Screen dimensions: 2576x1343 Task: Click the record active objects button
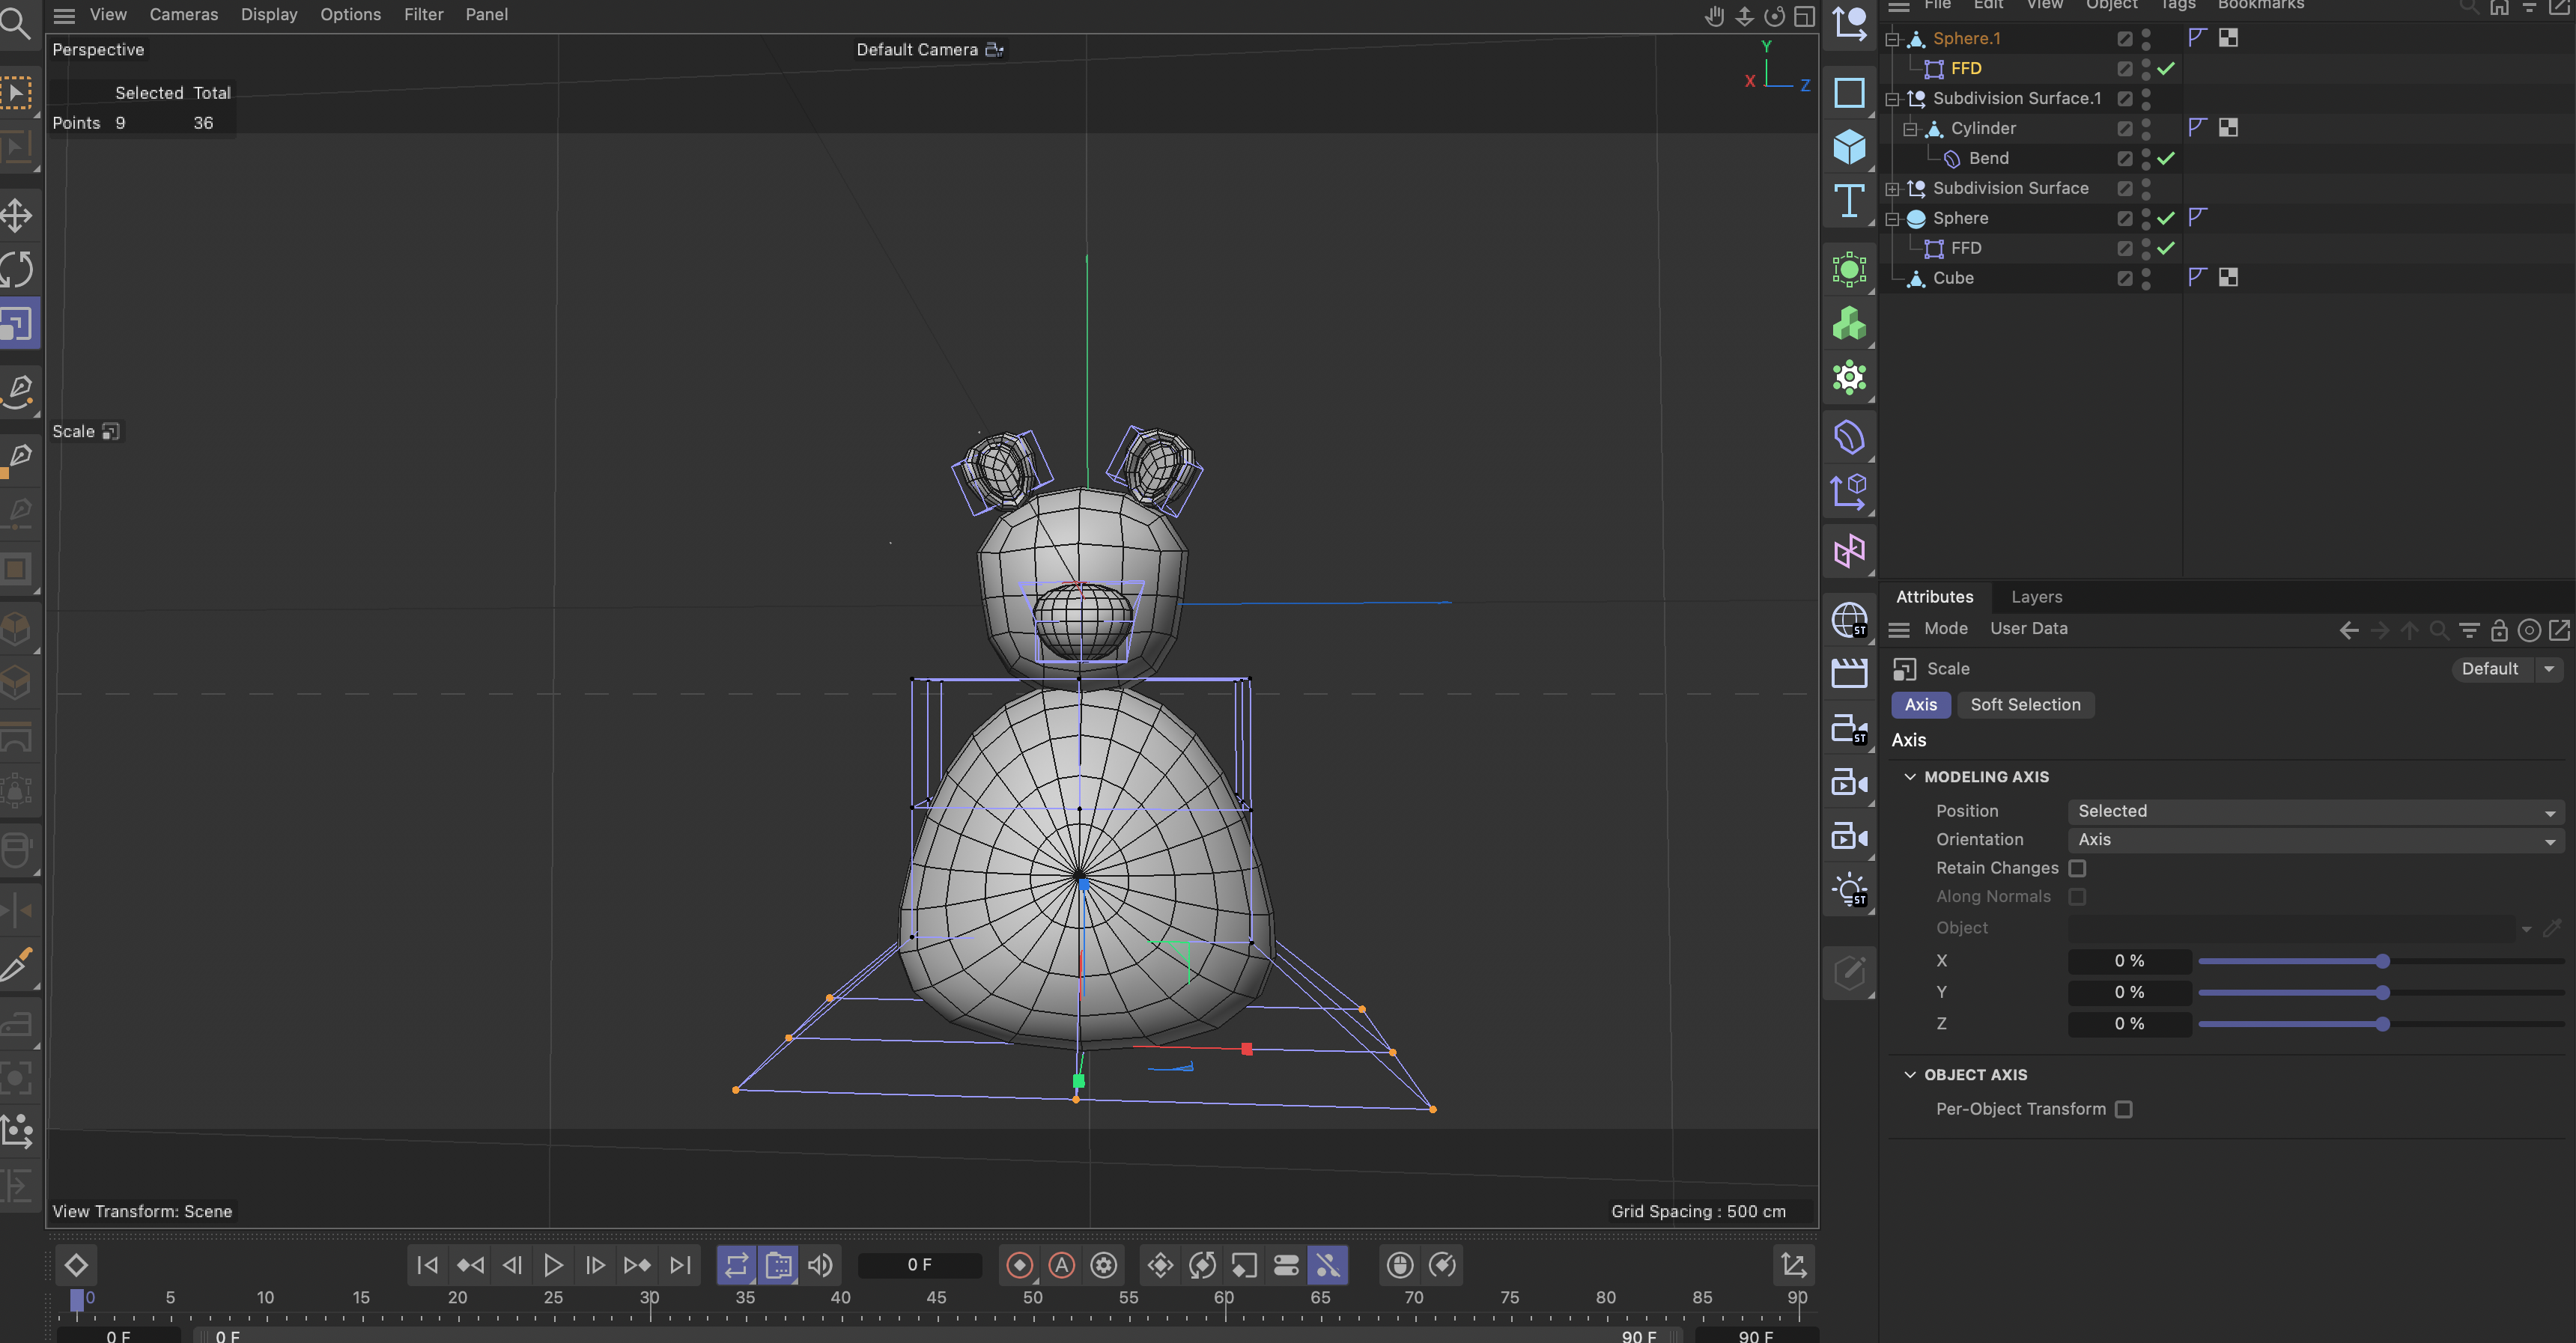coord(1019,1265)
